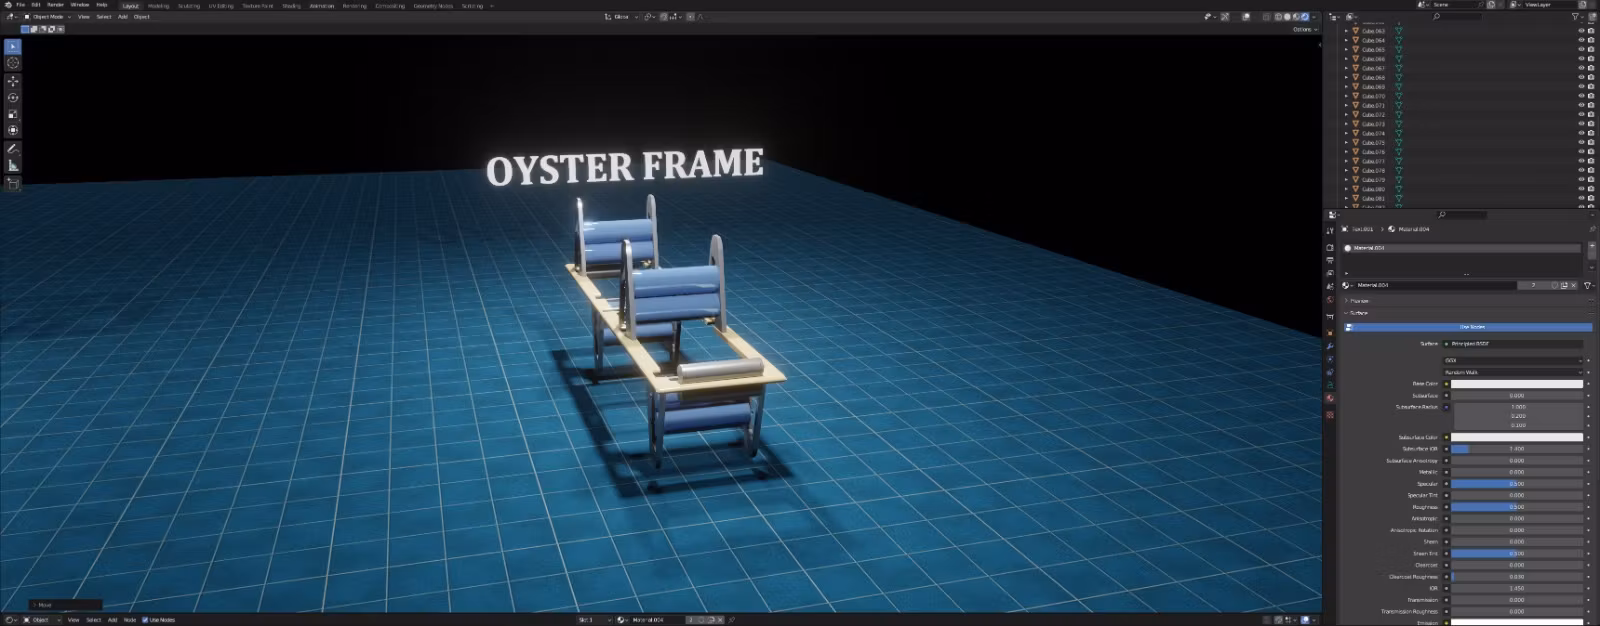The image size is (1600, 626).
Task: Expand the Cube.066 tree item
Action: 1346,59
